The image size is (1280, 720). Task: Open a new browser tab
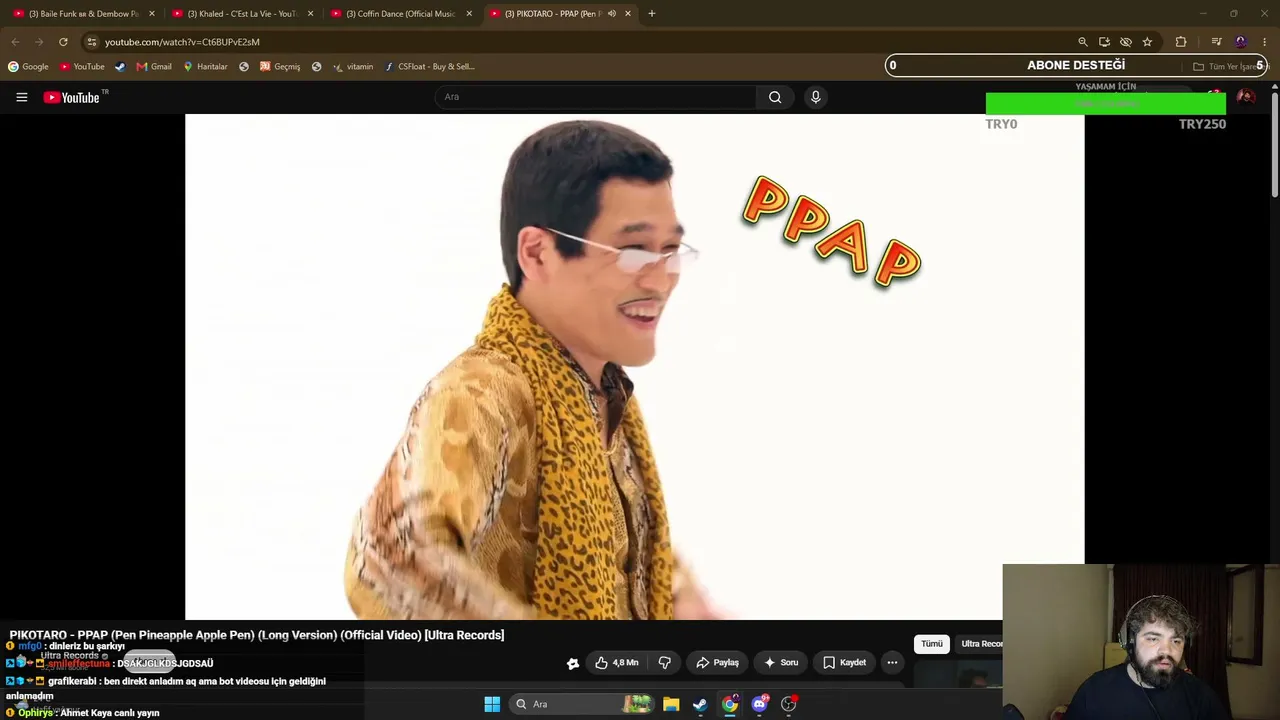click(x=652, y=14)
